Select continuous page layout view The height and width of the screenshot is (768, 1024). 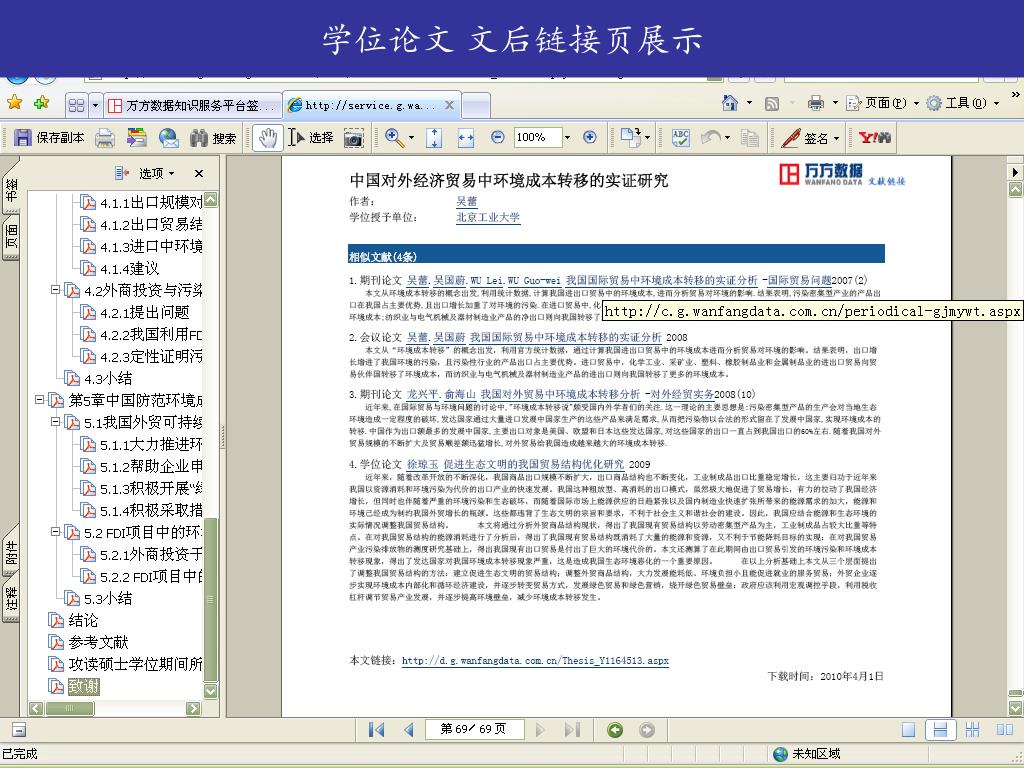(940, 730)
